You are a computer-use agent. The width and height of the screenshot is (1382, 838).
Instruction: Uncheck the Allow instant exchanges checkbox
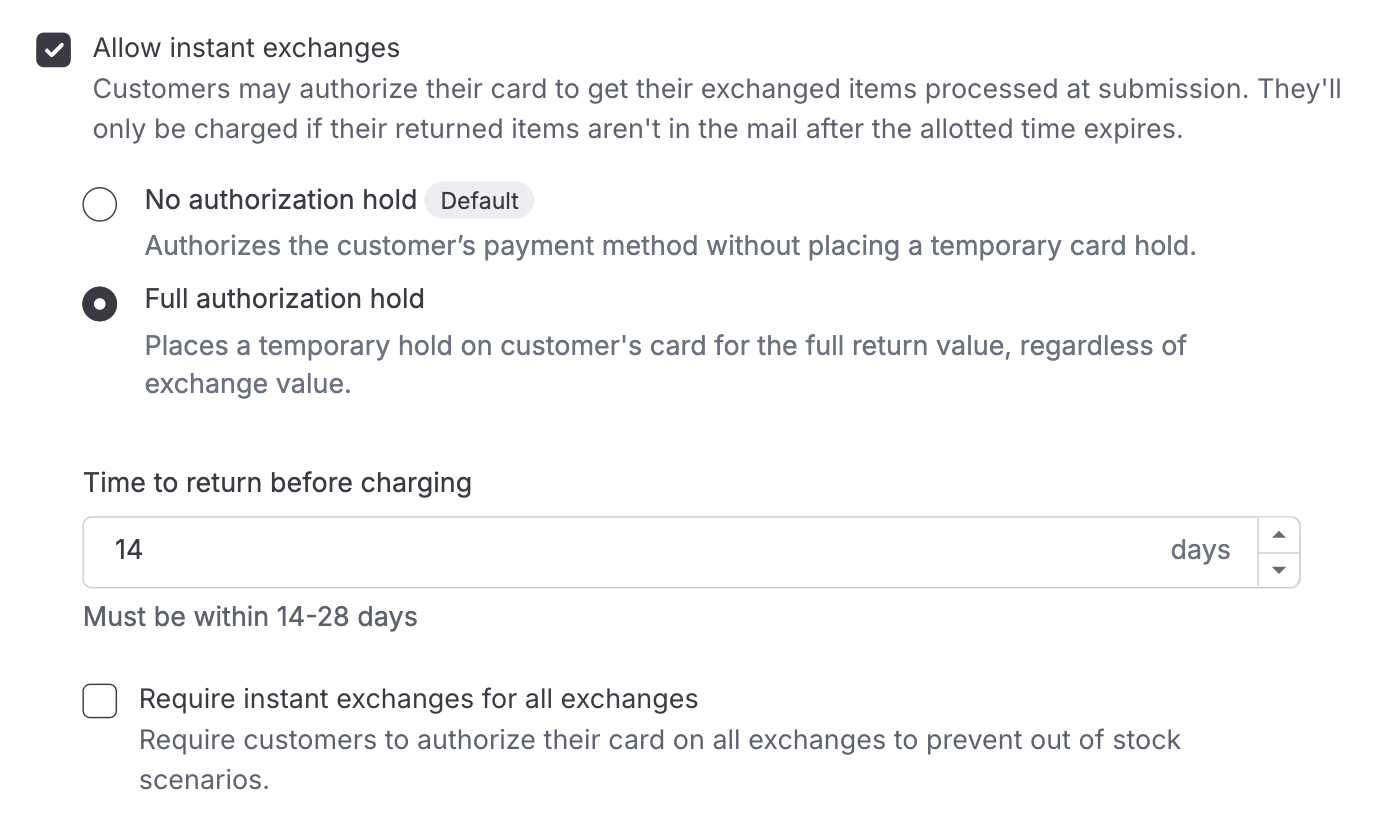(x=54, y=50)
